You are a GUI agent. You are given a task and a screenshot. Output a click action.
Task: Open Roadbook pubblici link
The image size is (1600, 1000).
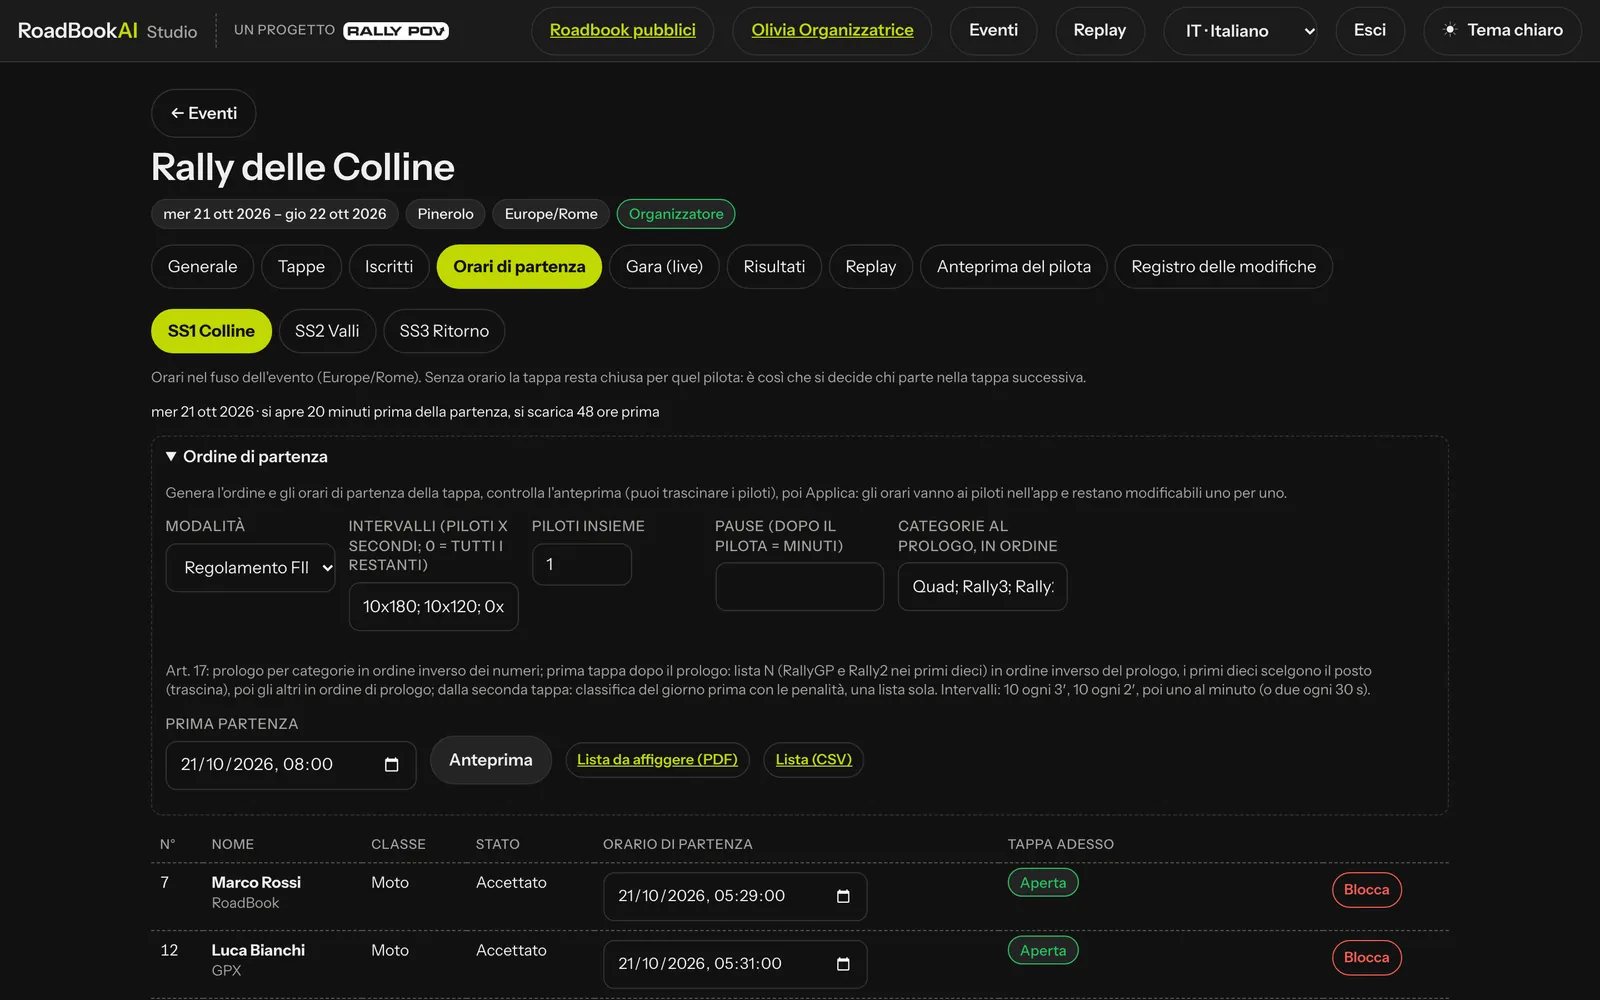[622, 31]
